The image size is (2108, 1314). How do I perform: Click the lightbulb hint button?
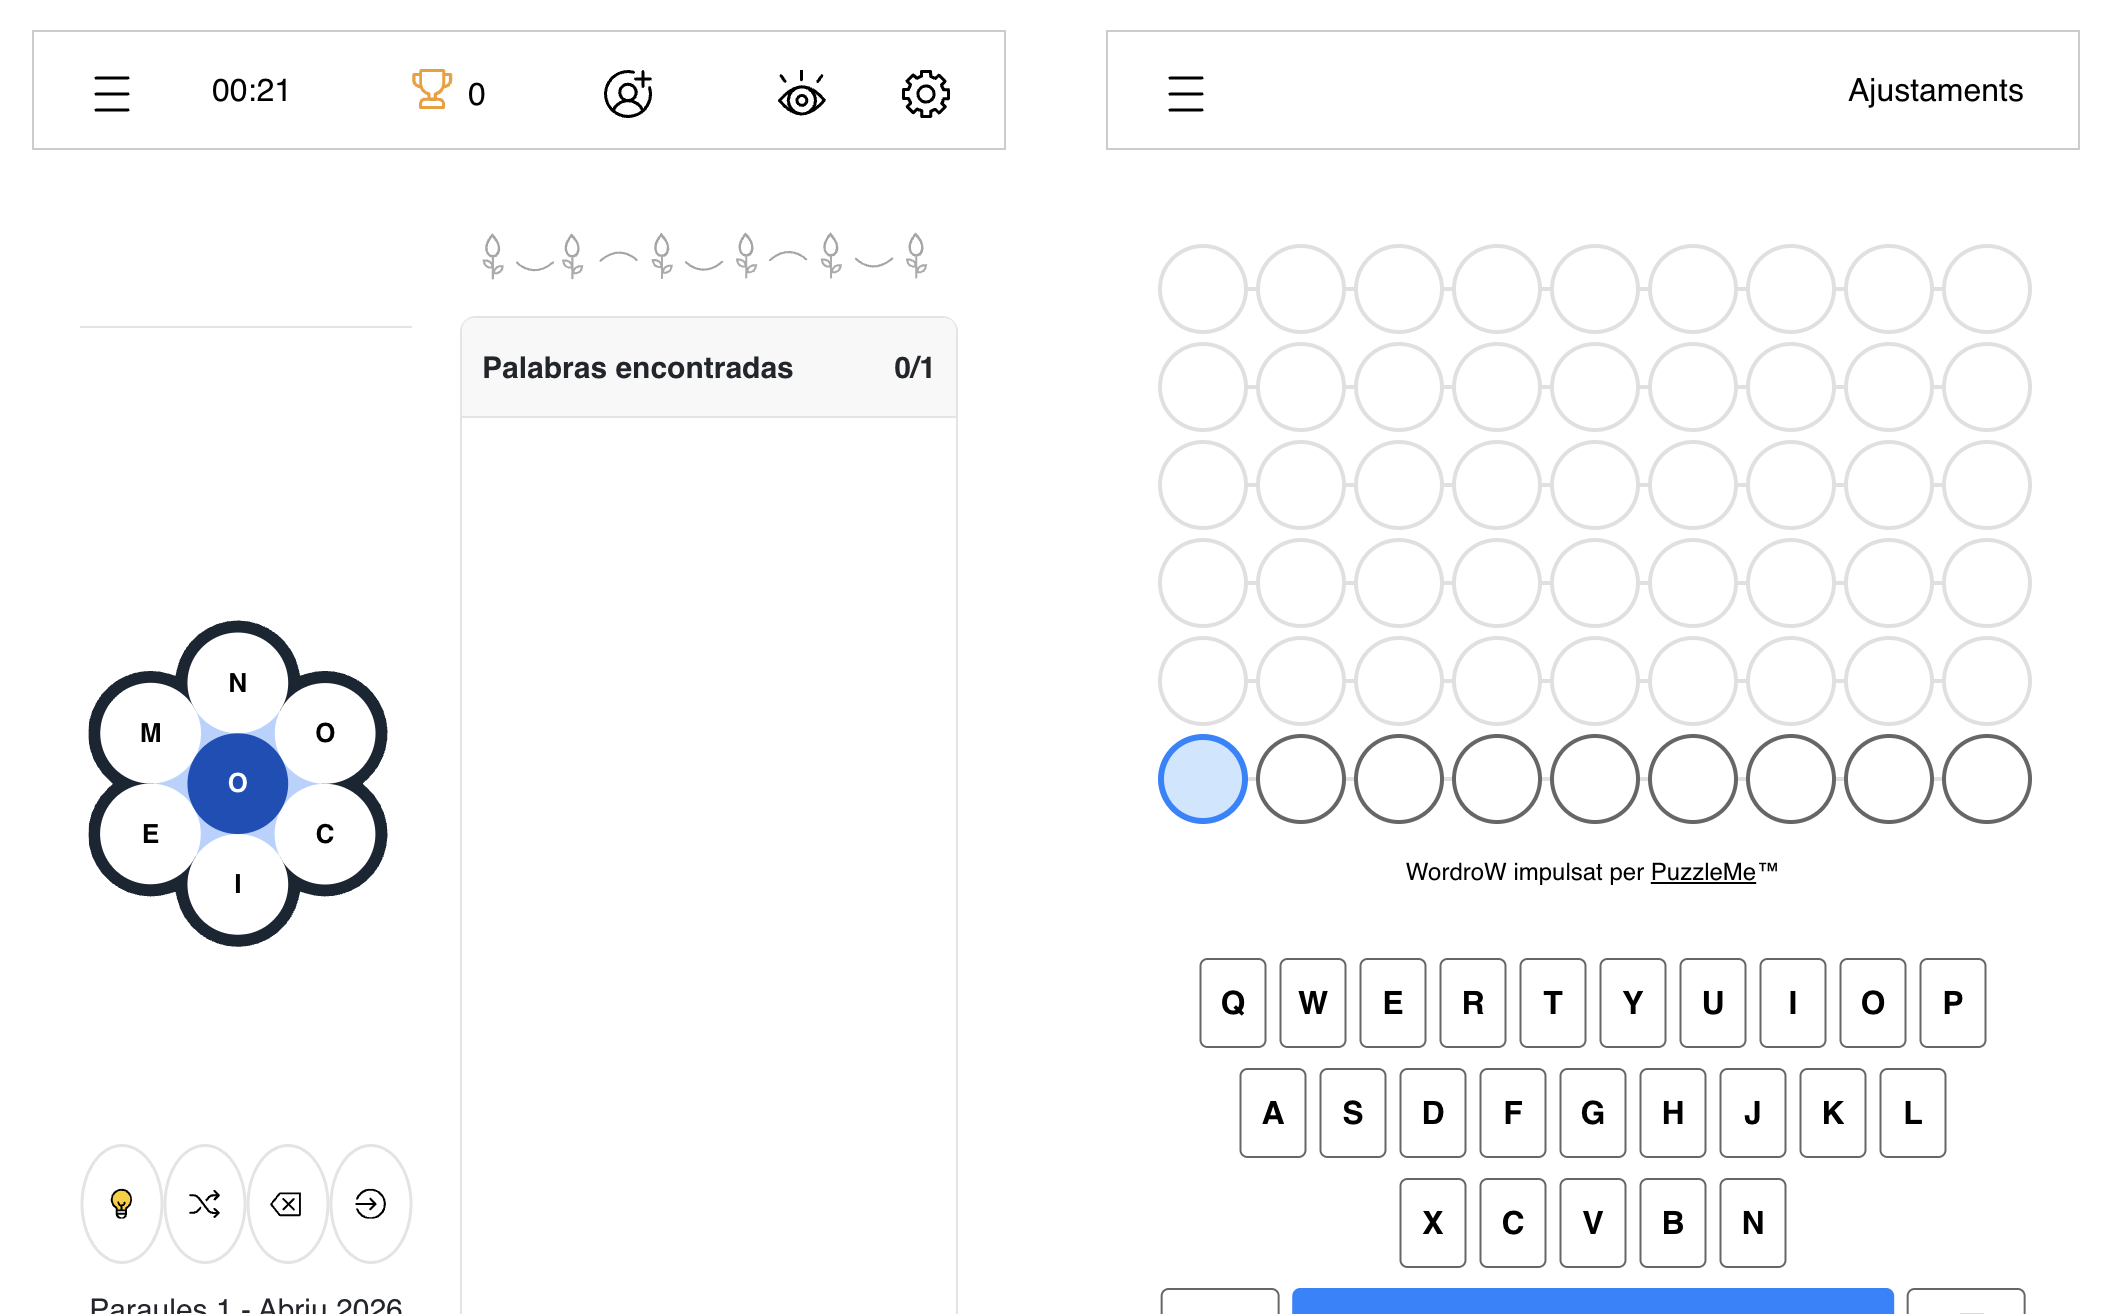tap(121, 1203)
